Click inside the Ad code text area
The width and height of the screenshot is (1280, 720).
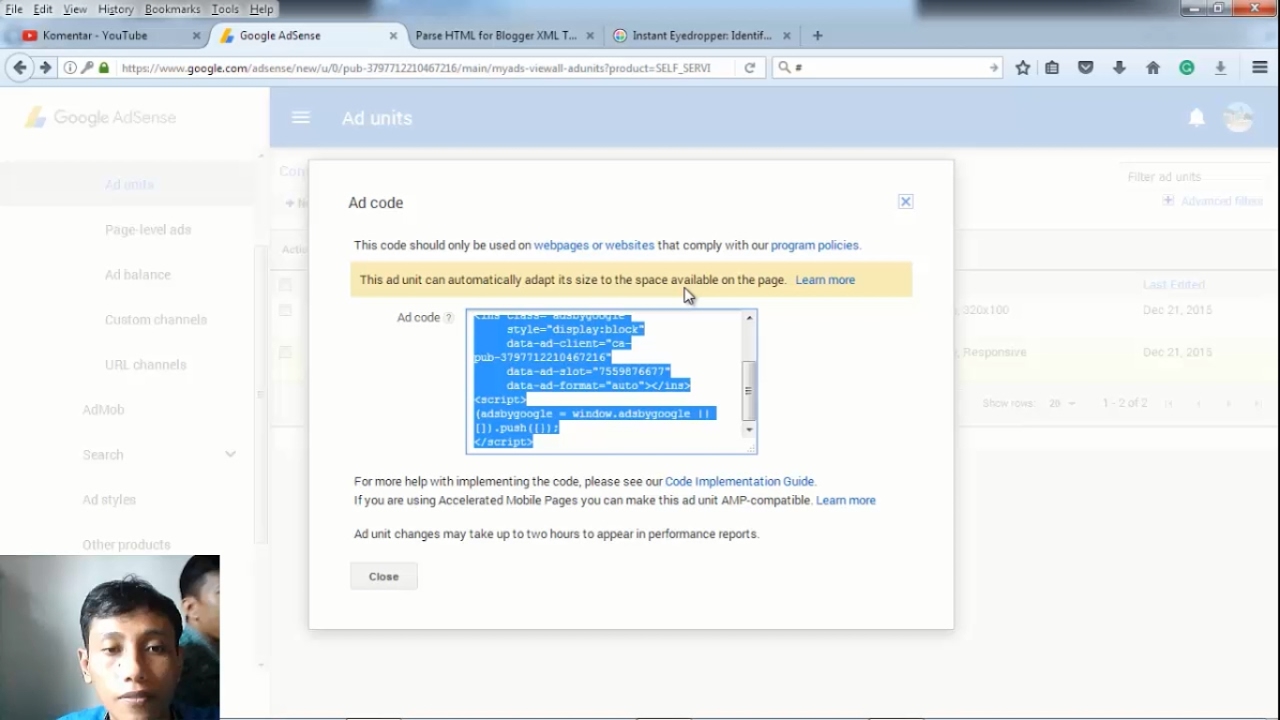click(x=604, y=380)
